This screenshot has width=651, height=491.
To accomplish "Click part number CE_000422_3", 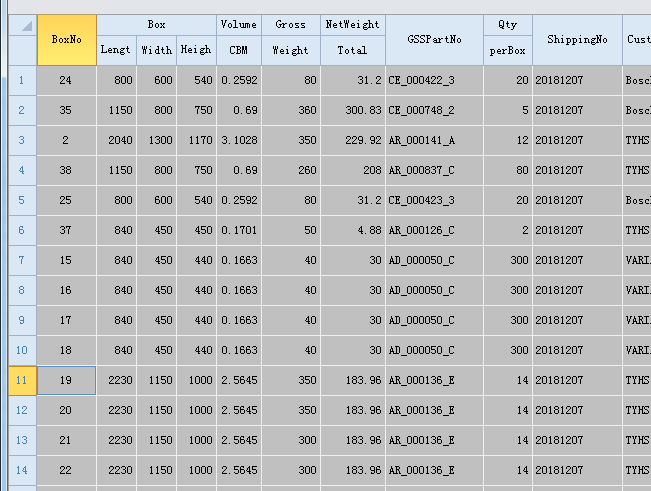I will [434, 81].
